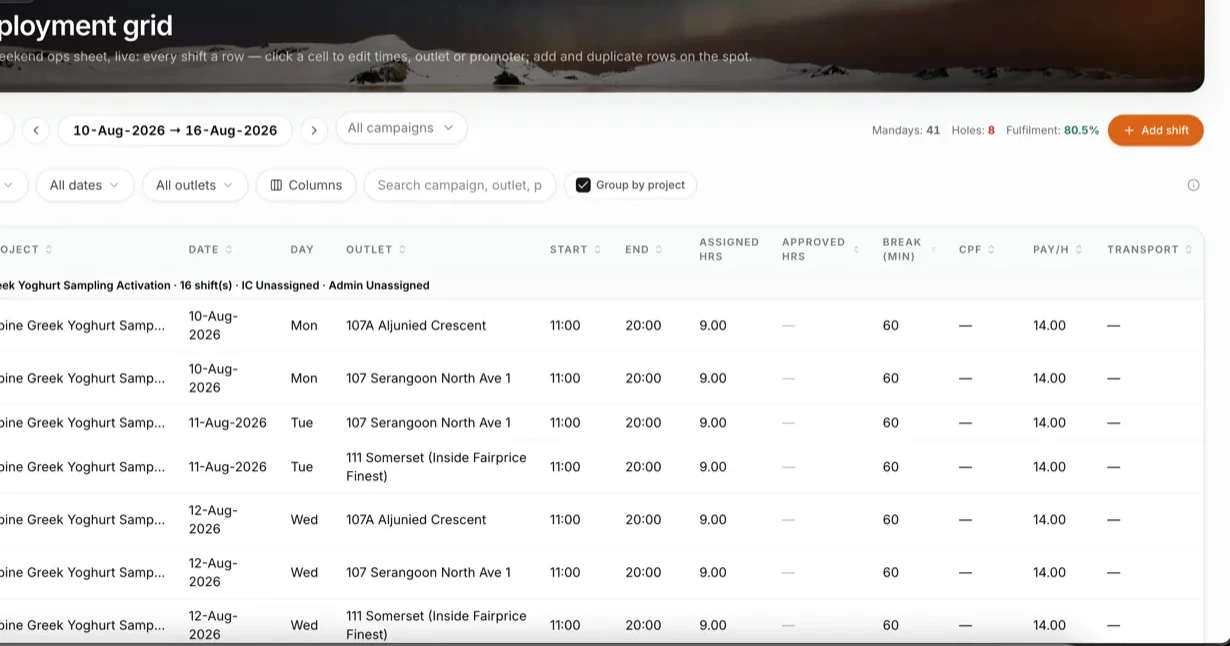This screenshot has width=1230, height=646.
Task: Select the Greek Yoghurt Sampling Activation group header
Action: (600, 285)
